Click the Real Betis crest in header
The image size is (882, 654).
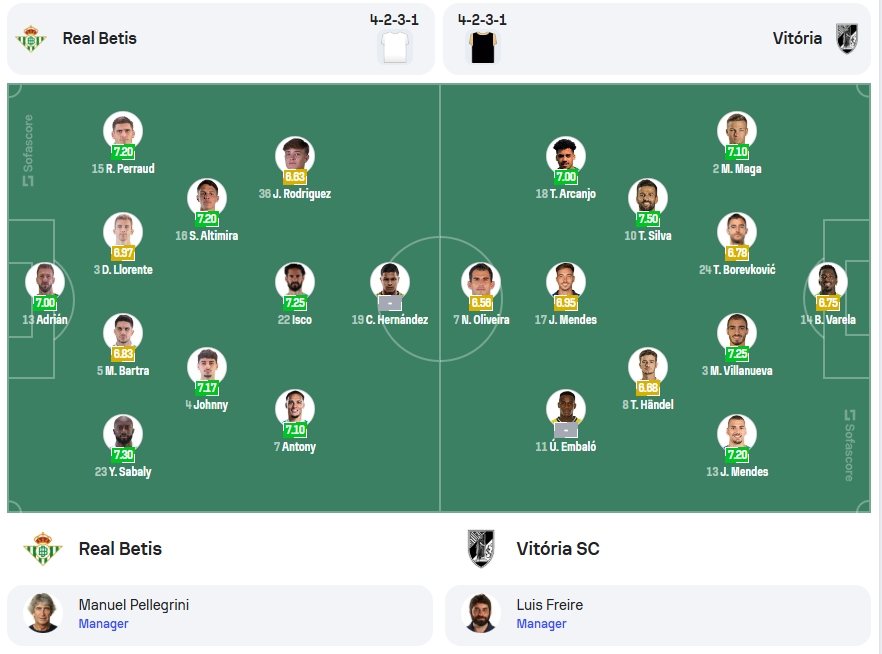(x=31, y=39)
